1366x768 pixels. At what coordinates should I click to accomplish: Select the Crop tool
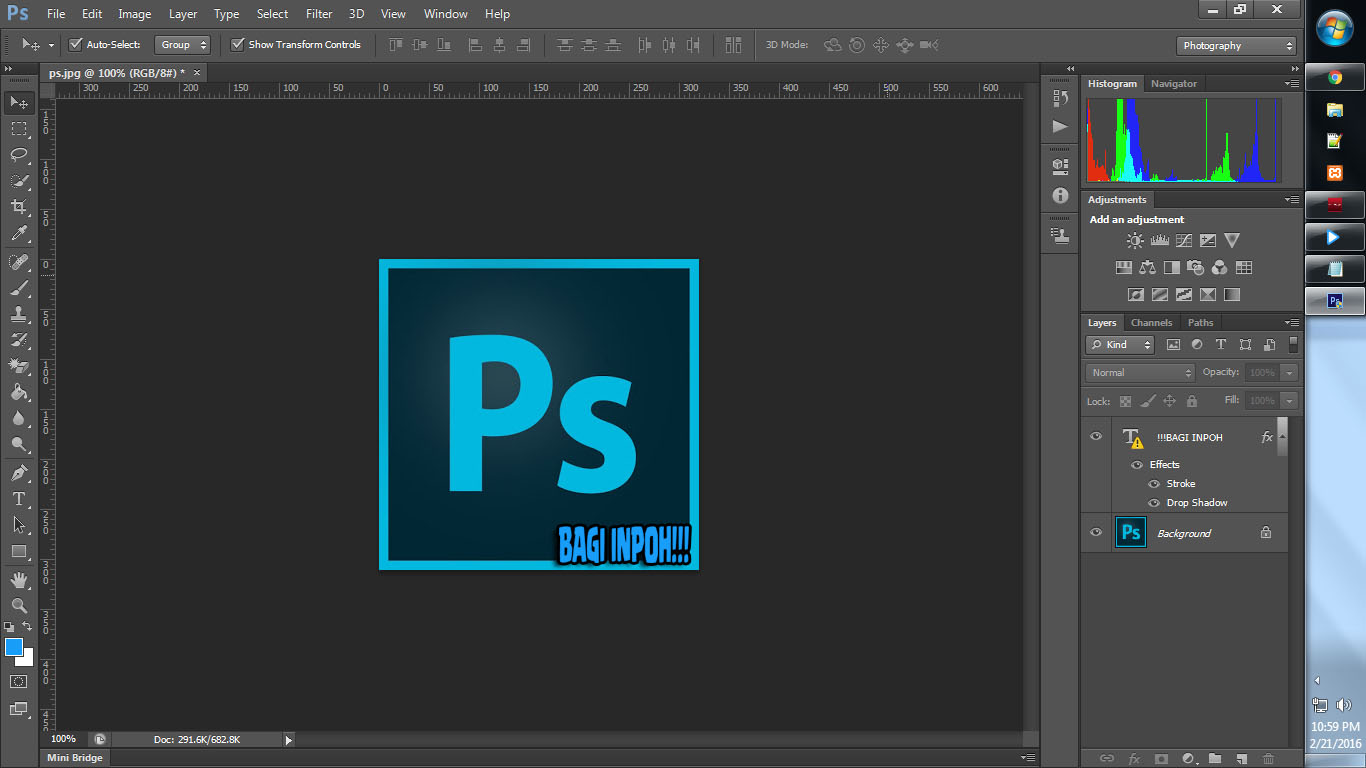coord(18,207)
